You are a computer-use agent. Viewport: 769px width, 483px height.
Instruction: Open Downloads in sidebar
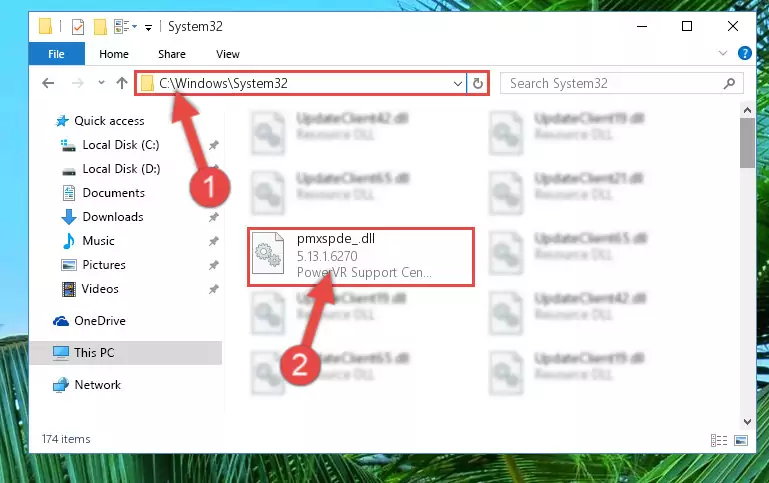tap(113, 217)
